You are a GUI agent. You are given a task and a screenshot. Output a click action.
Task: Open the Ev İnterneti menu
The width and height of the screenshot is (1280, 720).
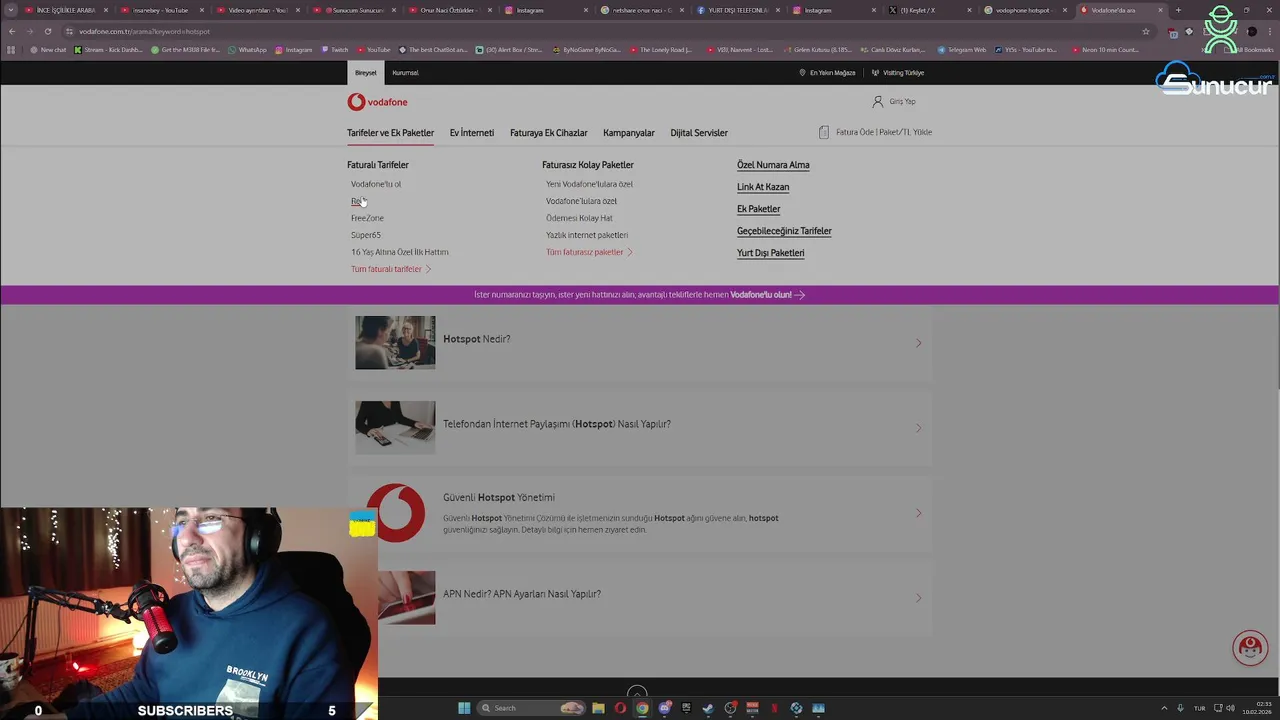tap(472, 133)
